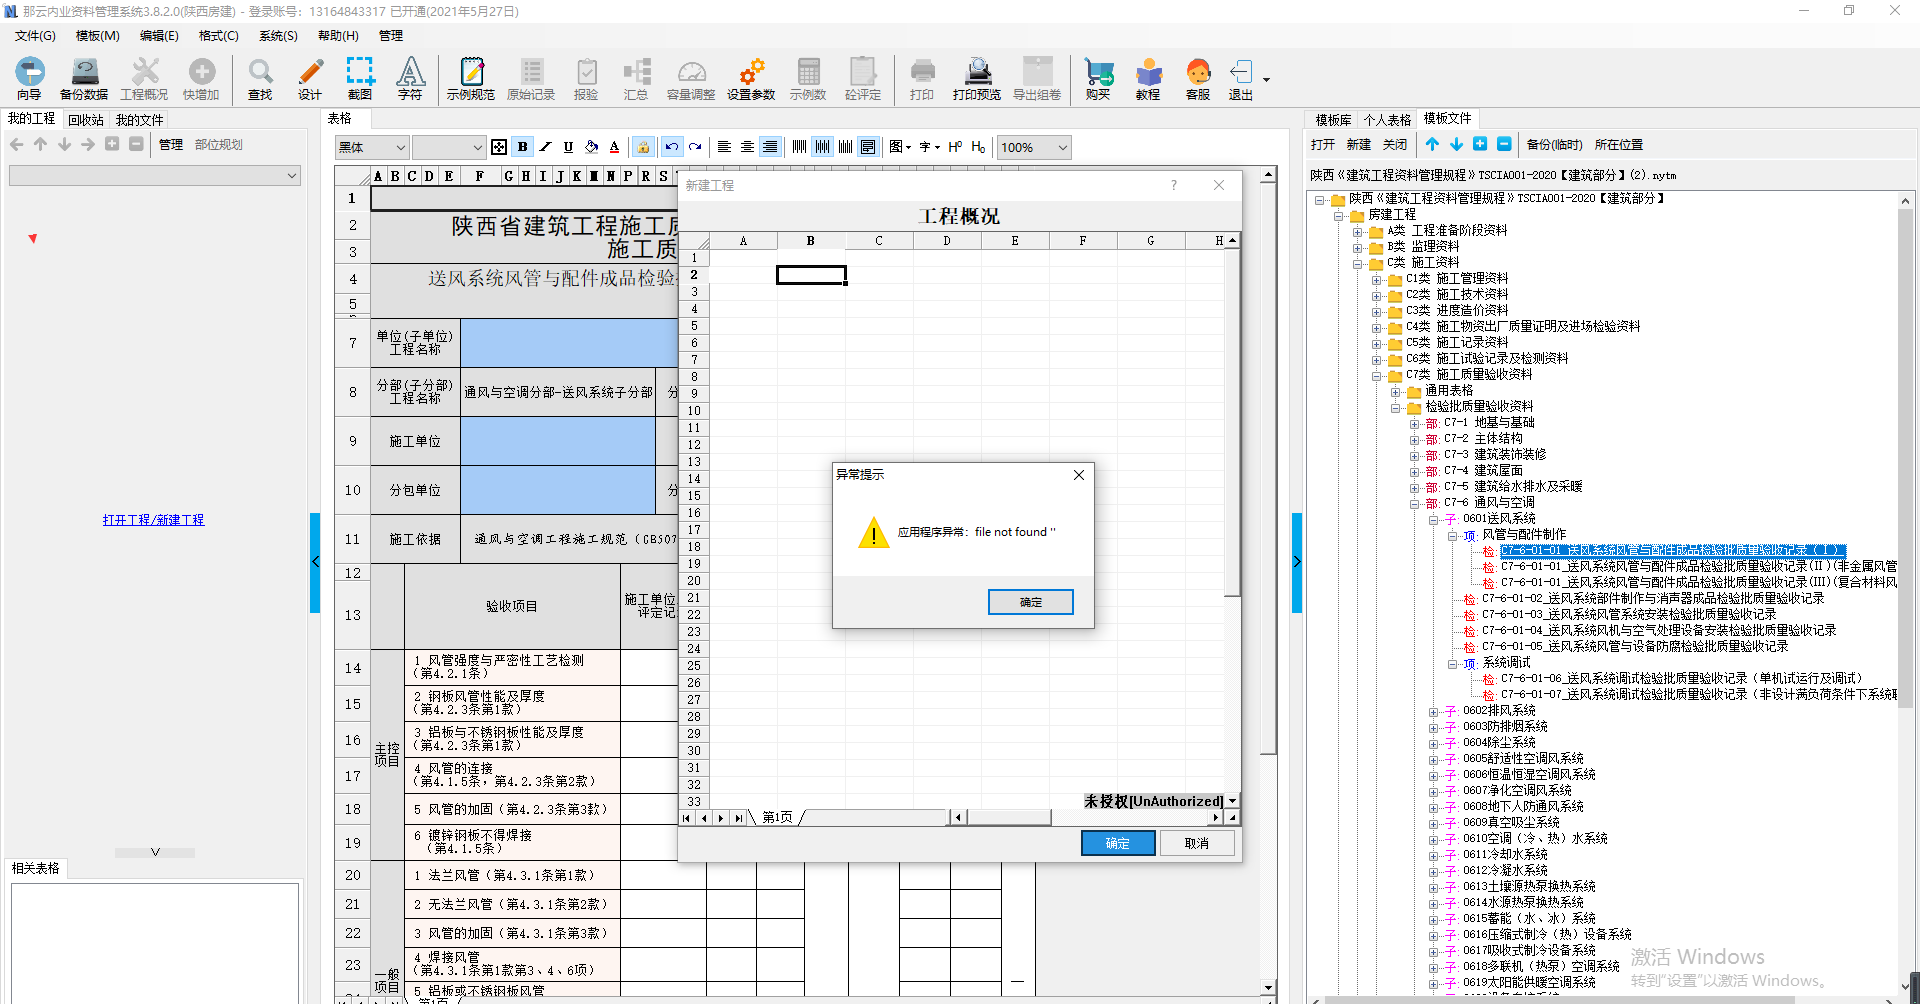Click the red font color button
1920x1004 pixels.
(x=614, y=147)
